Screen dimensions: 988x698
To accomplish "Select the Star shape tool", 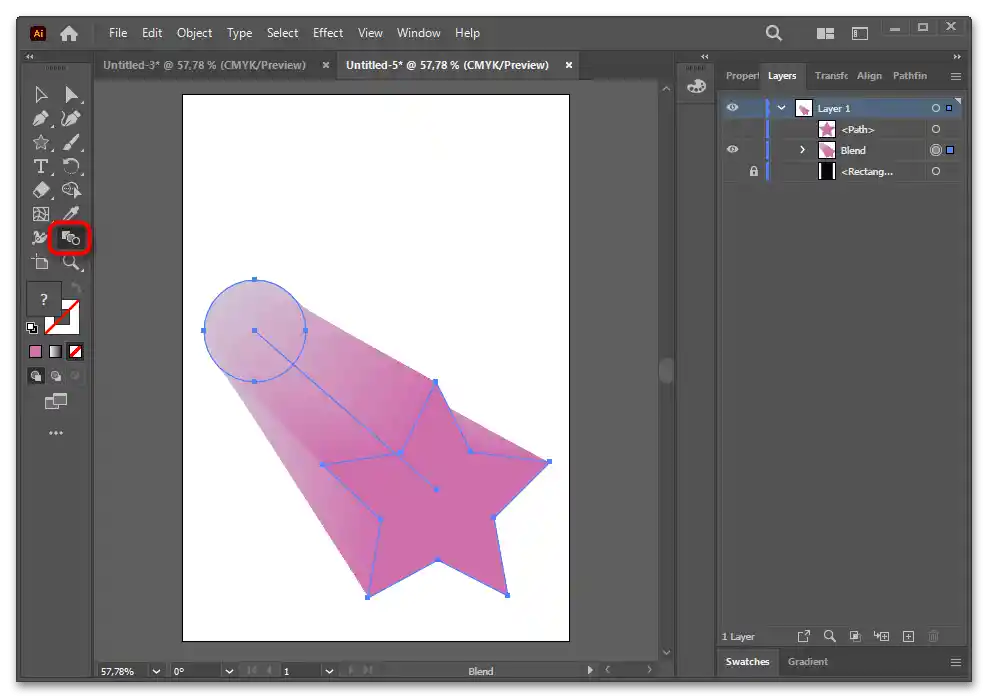I will point(41,143).
